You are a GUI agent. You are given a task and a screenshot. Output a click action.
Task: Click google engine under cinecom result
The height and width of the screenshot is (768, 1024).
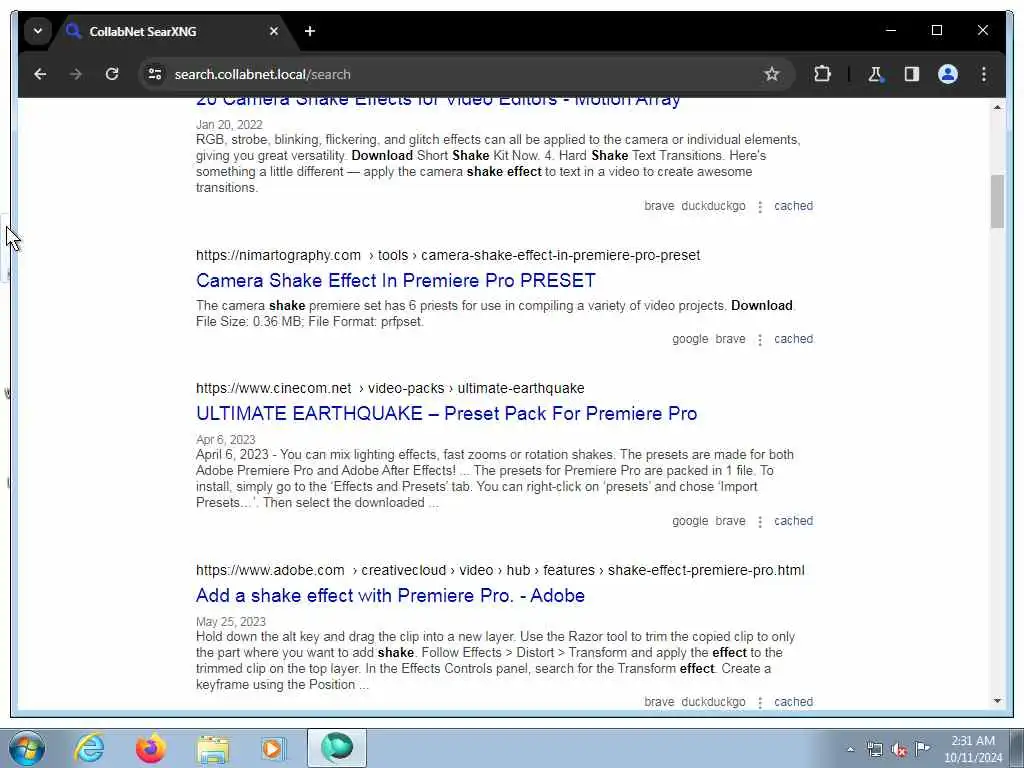690,521
